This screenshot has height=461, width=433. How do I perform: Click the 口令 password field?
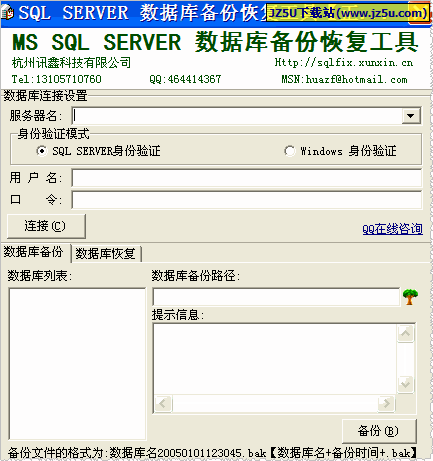coord(247,200)
